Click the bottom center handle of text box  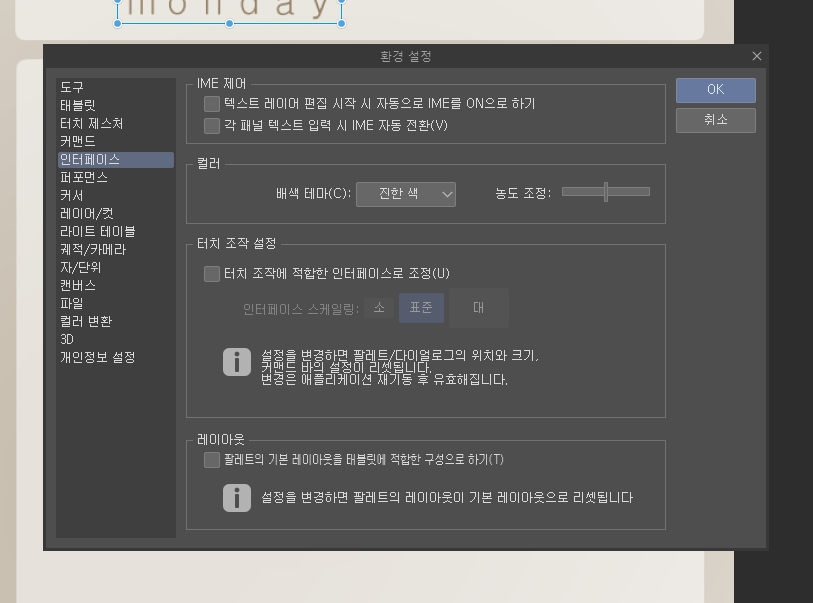point(230,24)
